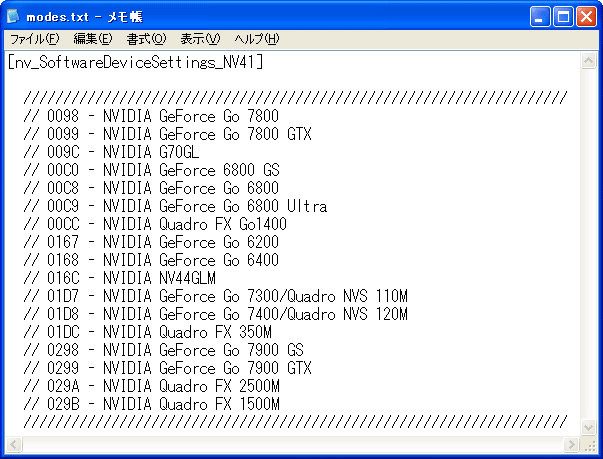Screen dimensions: 603x459
Task: Place cursor on [nv_SoftwareDeviceSettings_NV41] line
Action: (135, 62)
